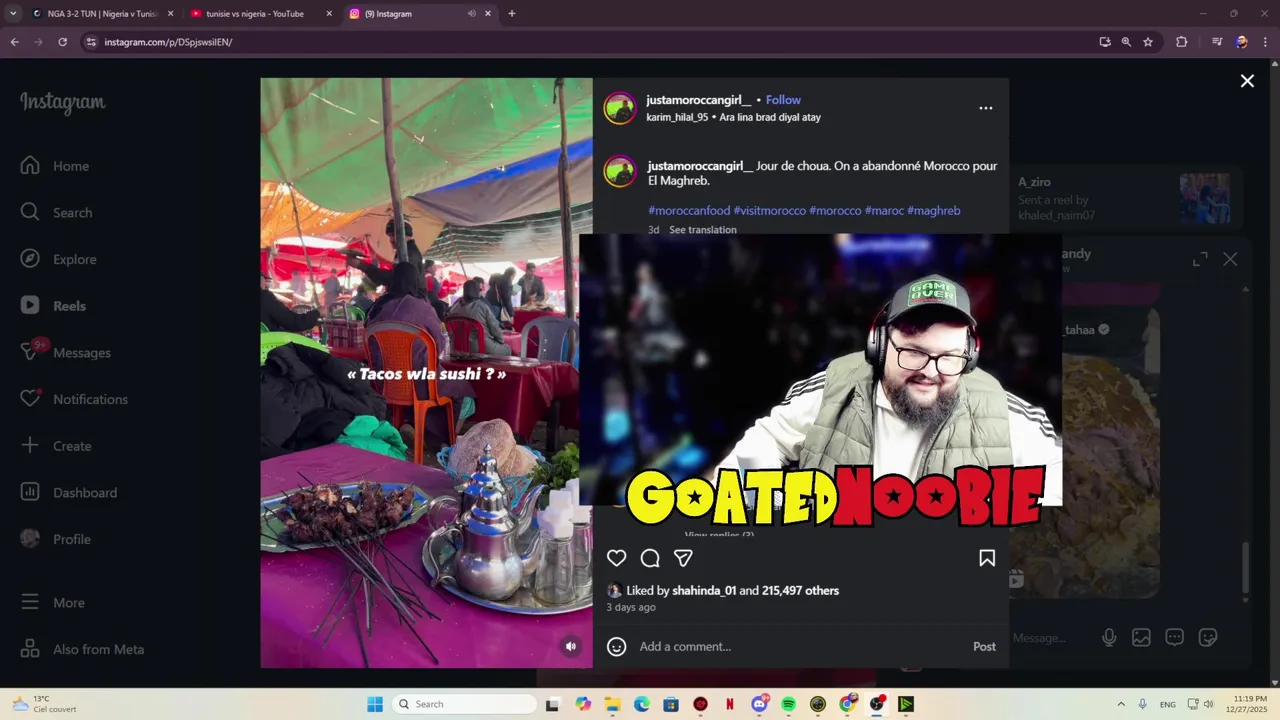
Task: Open the A_ziro conversation thumbnail
Action: coord(1205,198)
